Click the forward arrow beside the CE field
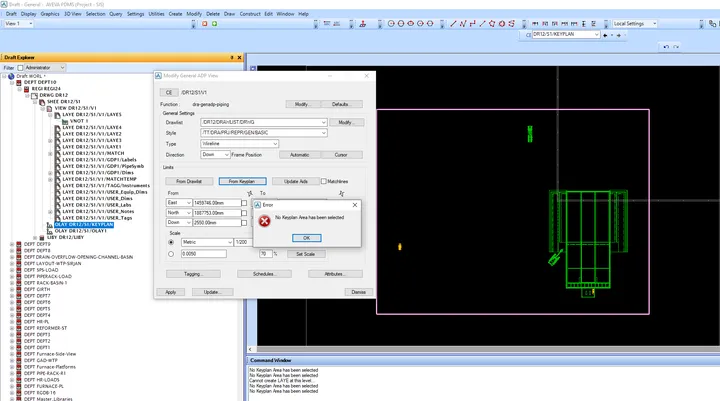 pos(619,35)
